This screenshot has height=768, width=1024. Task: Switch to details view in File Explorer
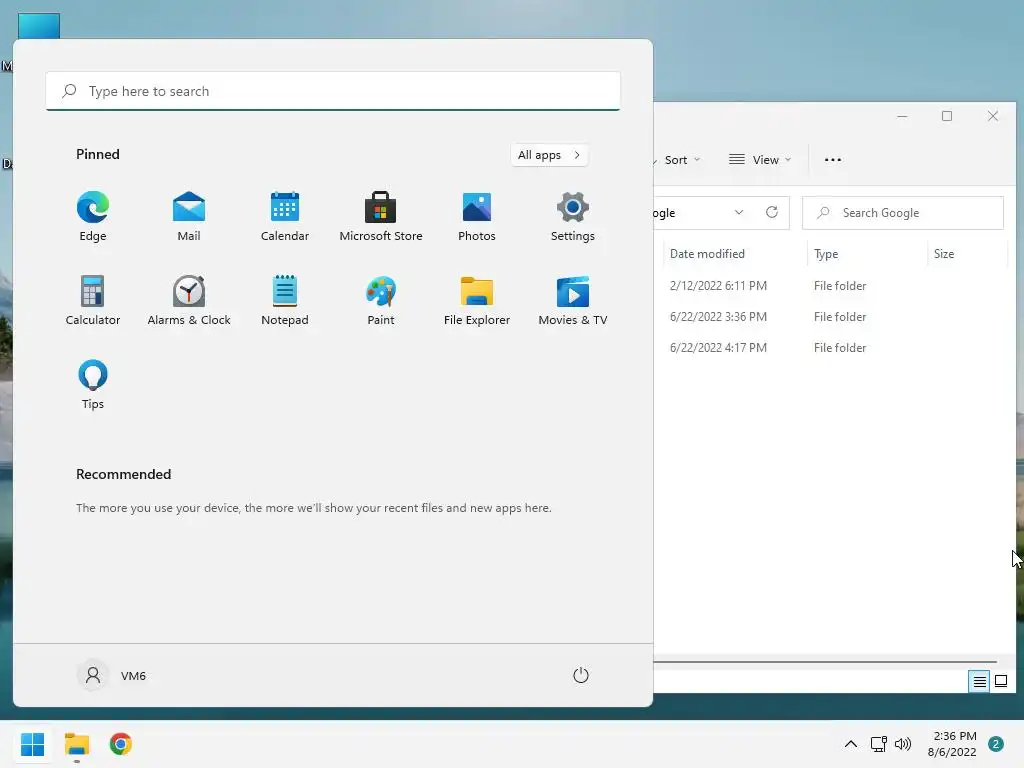tap(979, 681)
